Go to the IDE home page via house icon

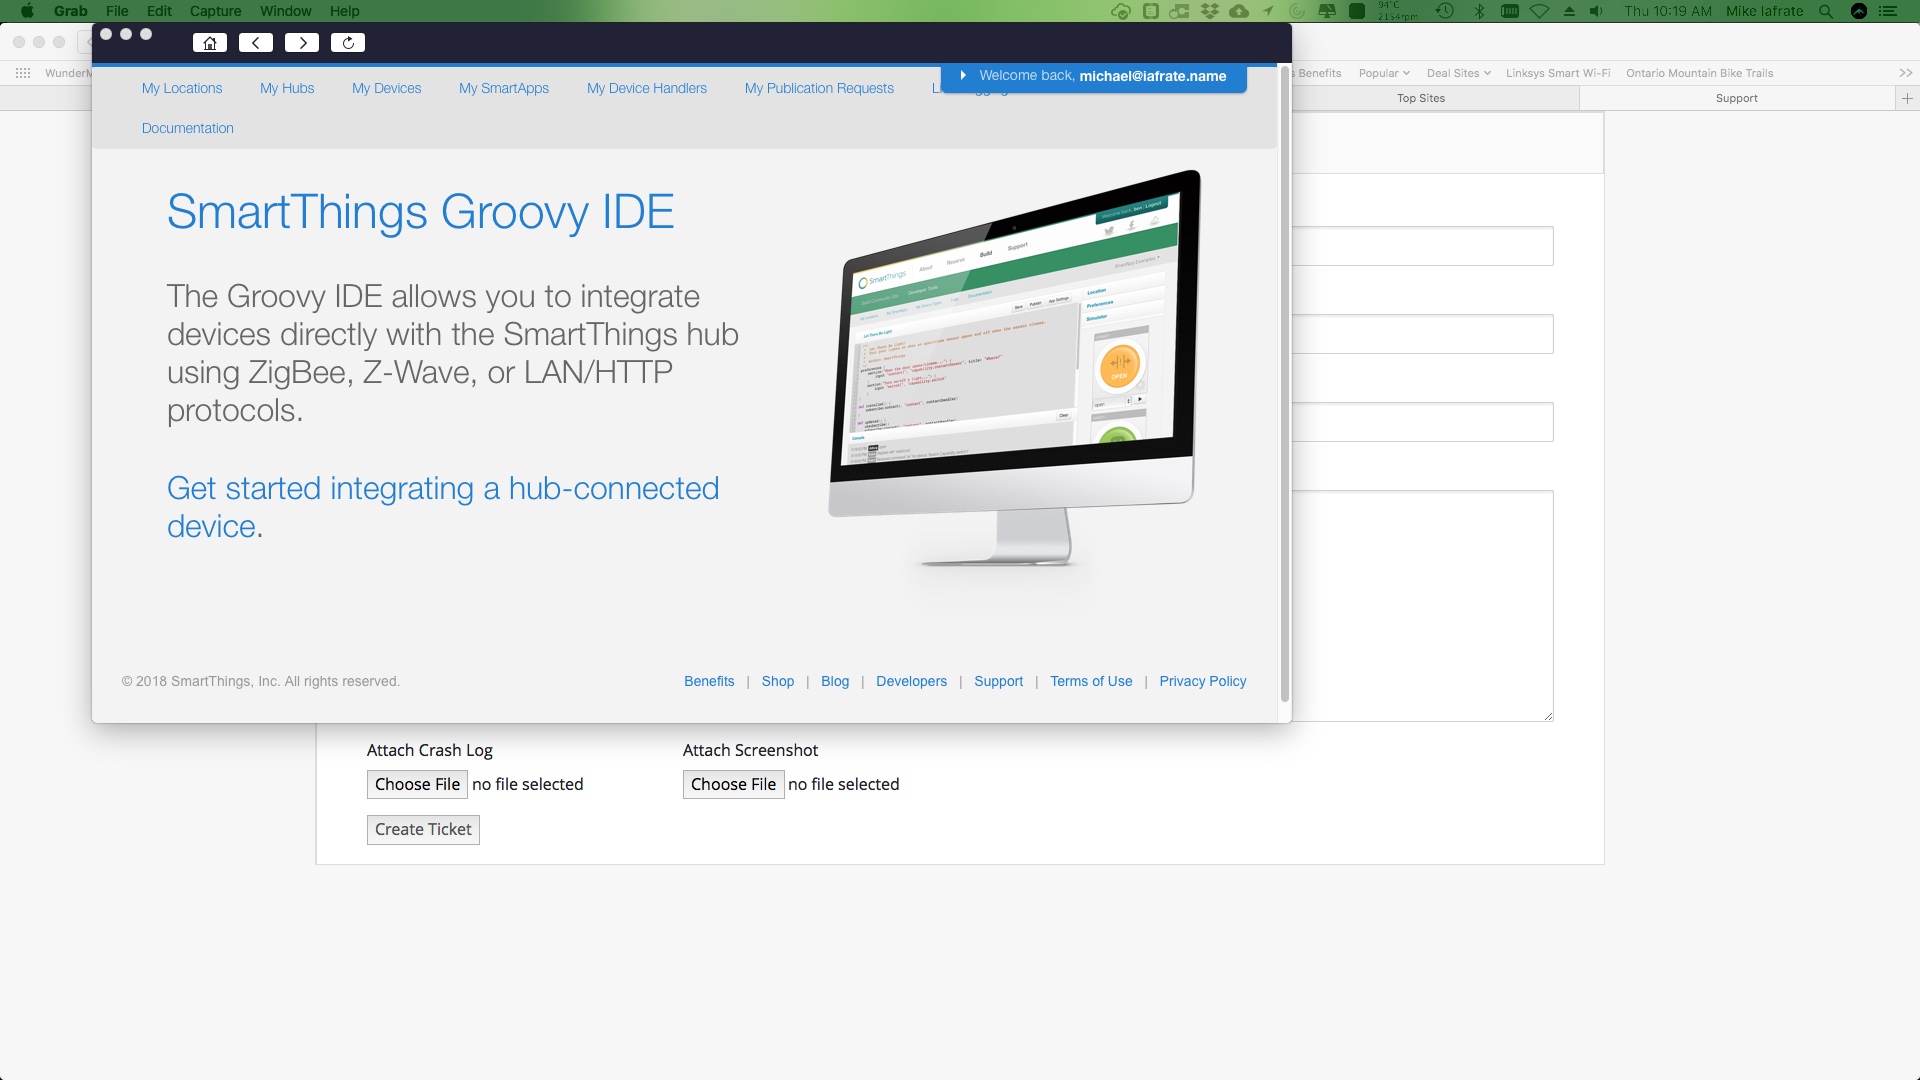coord(210,43)
